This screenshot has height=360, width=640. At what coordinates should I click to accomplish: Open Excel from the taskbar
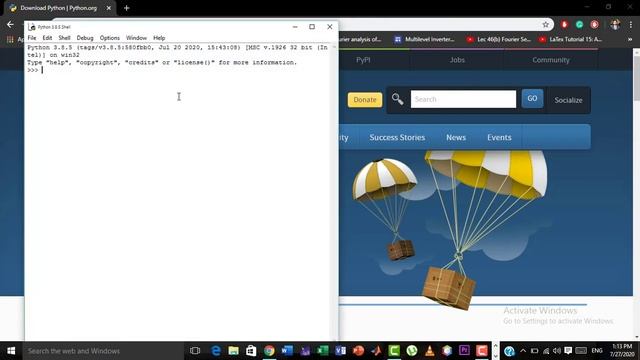pos(323,351)
